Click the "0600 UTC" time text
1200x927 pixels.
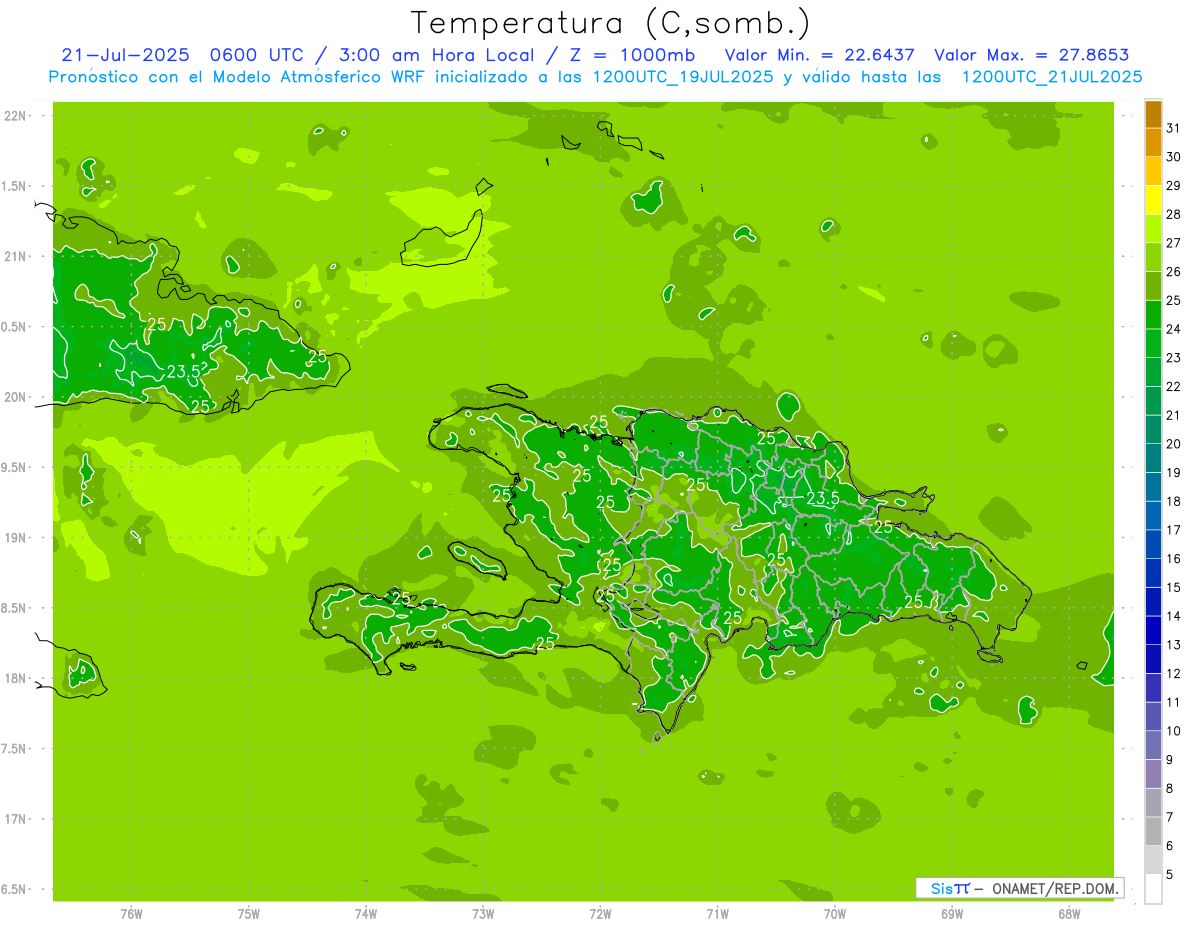point(258,55)
